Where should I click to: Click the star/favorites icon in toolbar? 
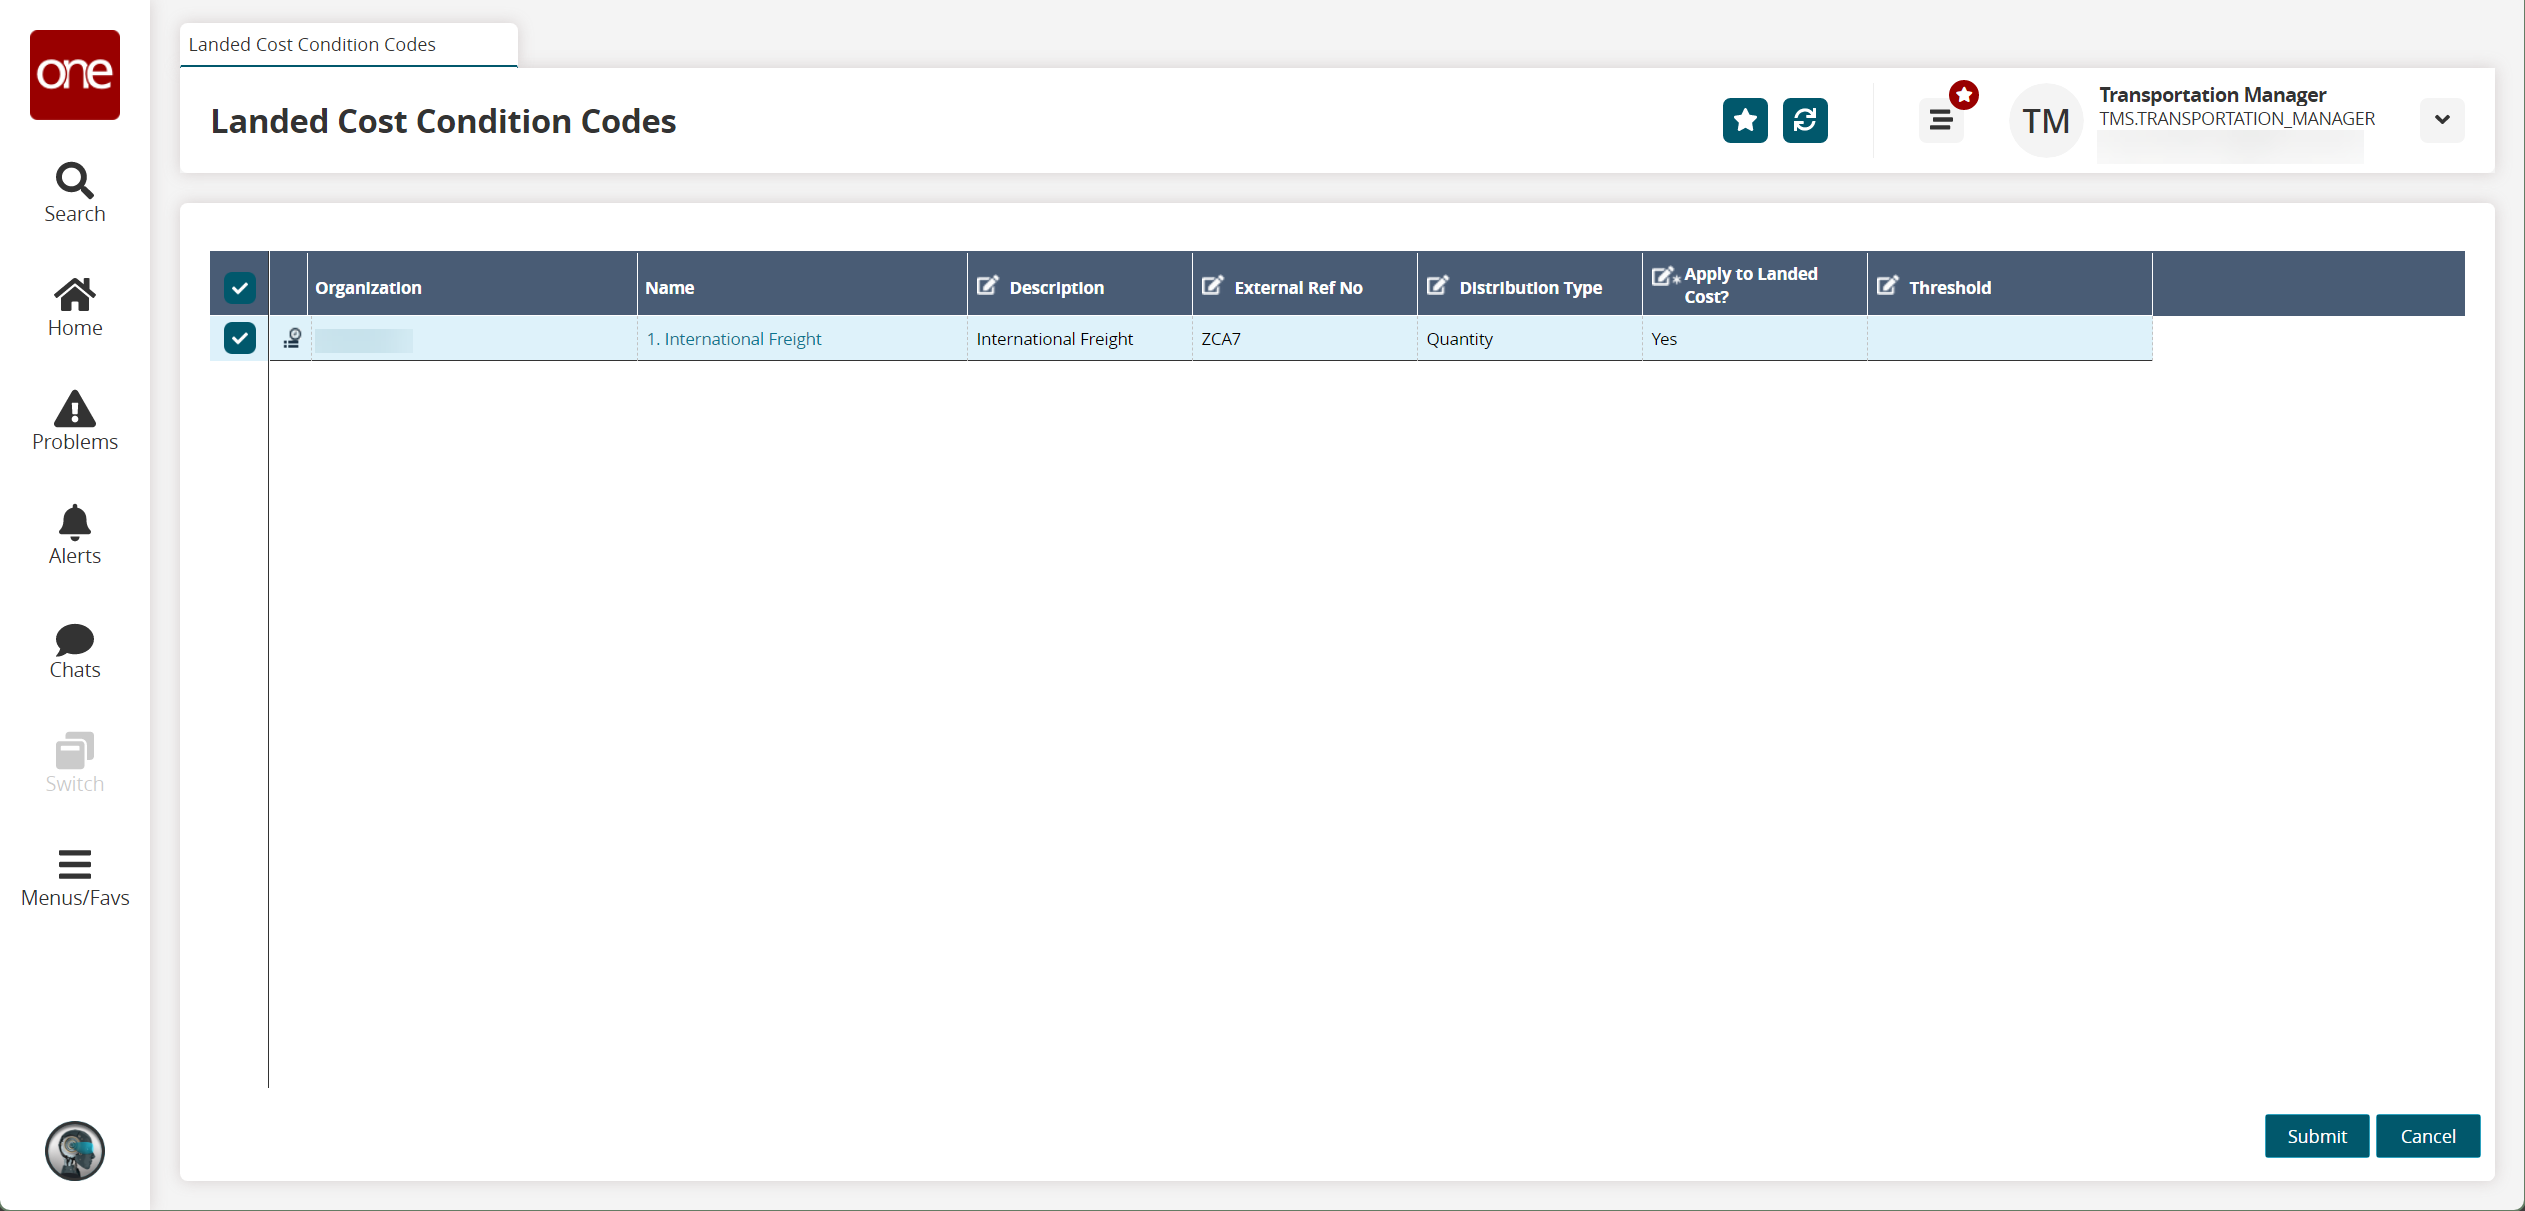[x=1744, y=119]
